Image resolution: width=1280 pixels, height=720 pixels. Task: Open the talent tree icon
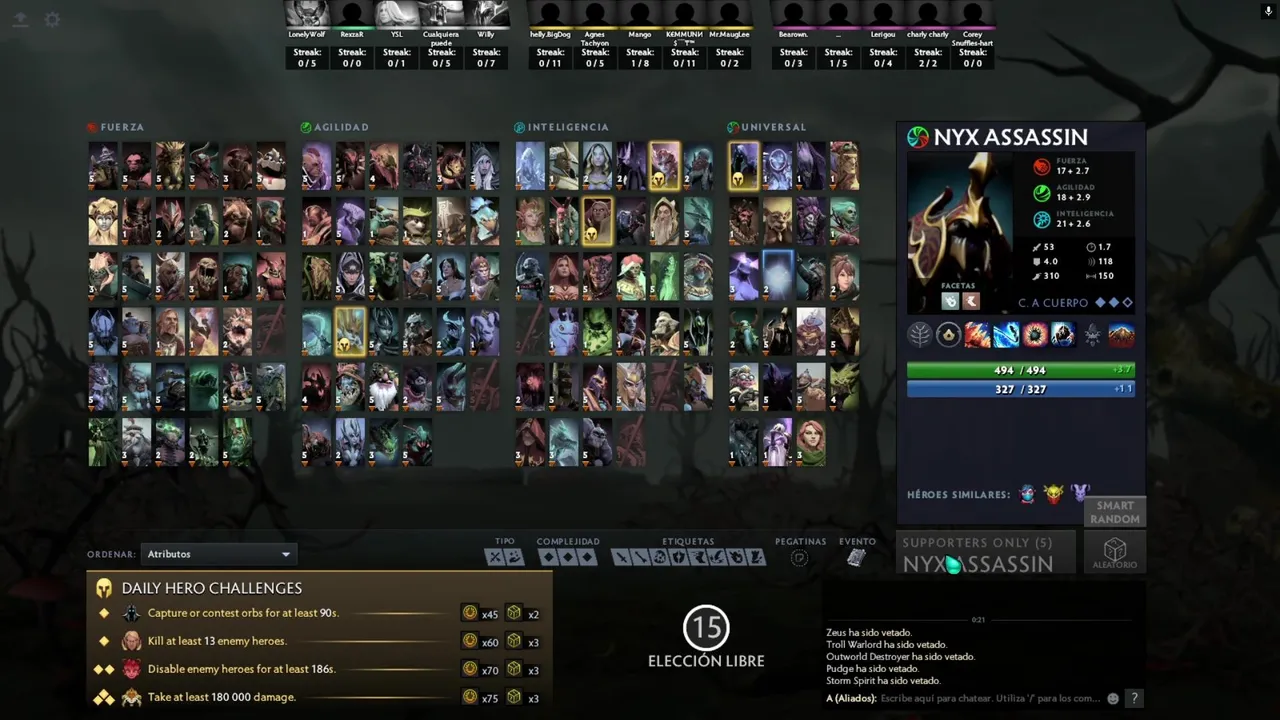coord(920,335)
